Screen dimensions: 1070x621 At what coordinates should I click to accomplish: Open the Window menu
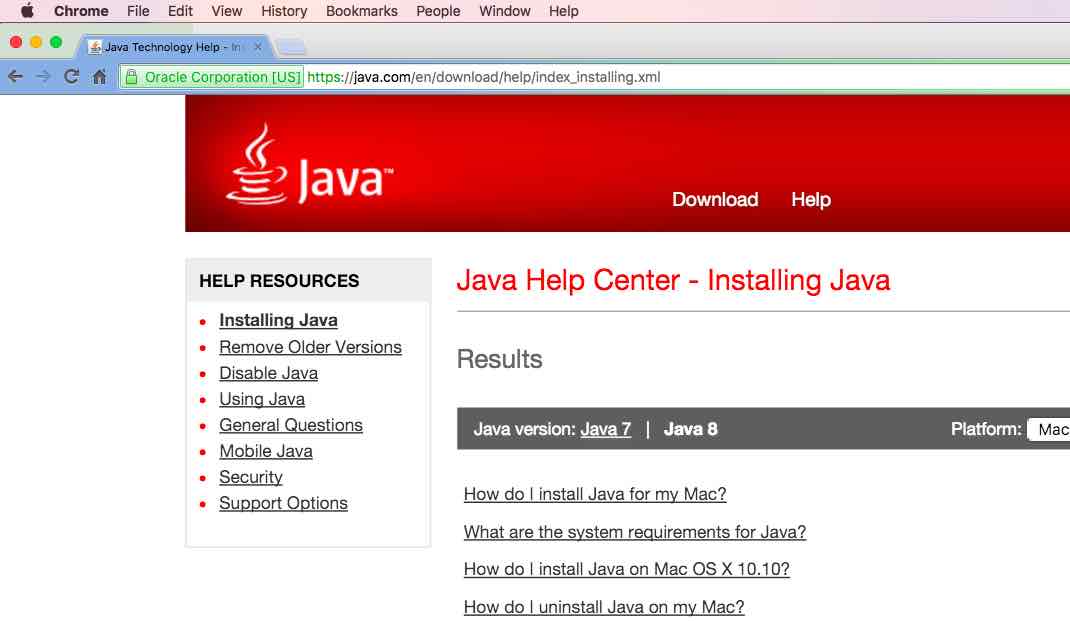[504, 11]
